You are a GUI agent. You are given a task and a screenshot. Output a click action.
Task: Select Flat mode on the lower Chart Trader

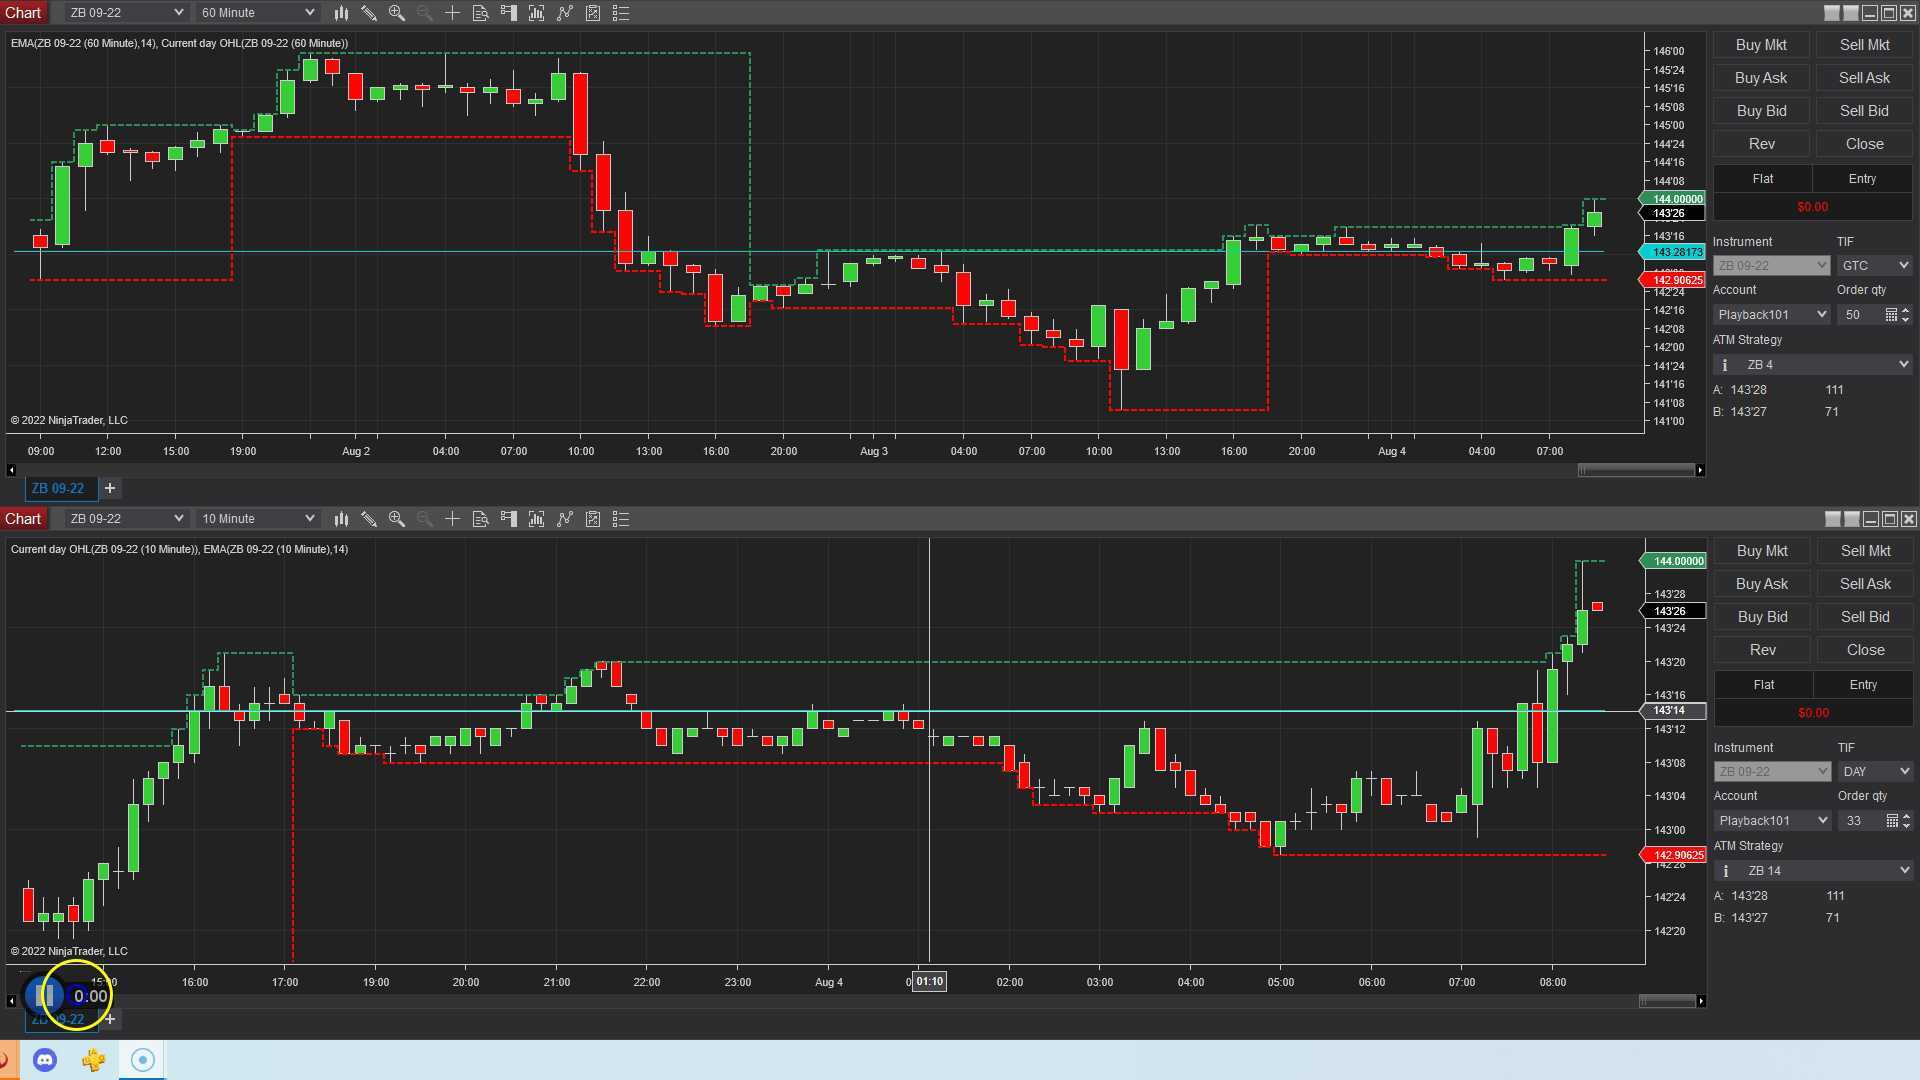coord(1762,684)
